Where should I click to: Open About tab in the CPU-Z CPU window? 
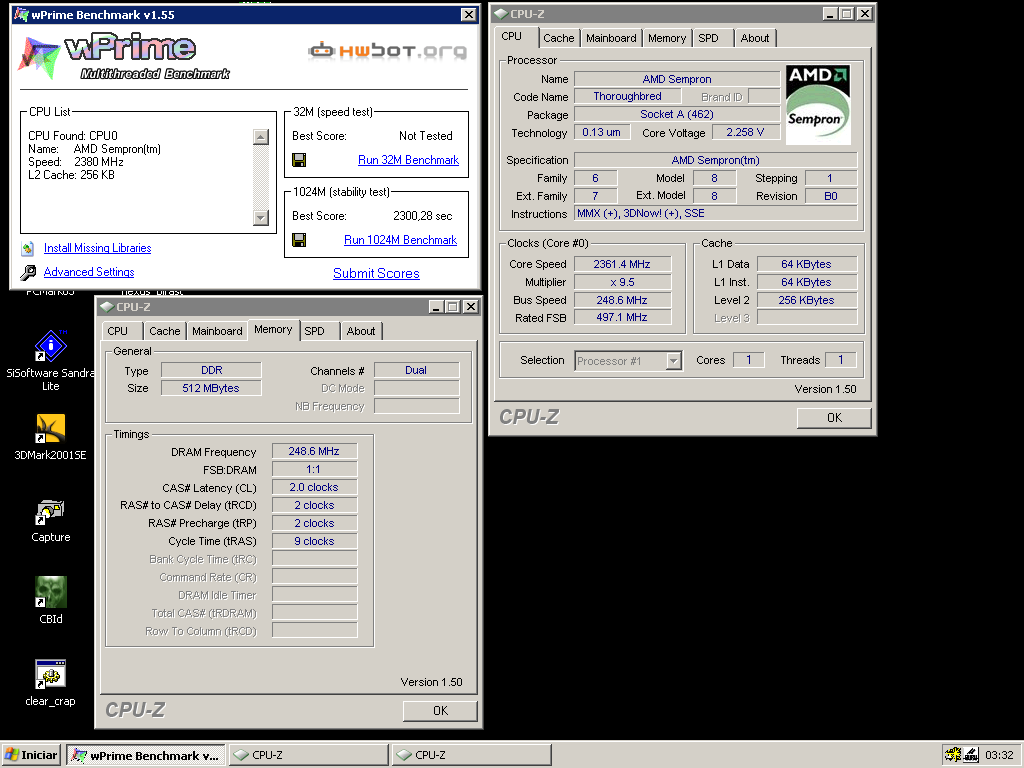(754, 39)
